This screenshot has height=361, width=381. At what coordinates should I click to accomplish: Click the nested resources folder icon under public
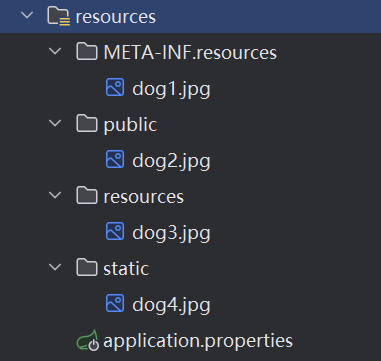[87, 195]
